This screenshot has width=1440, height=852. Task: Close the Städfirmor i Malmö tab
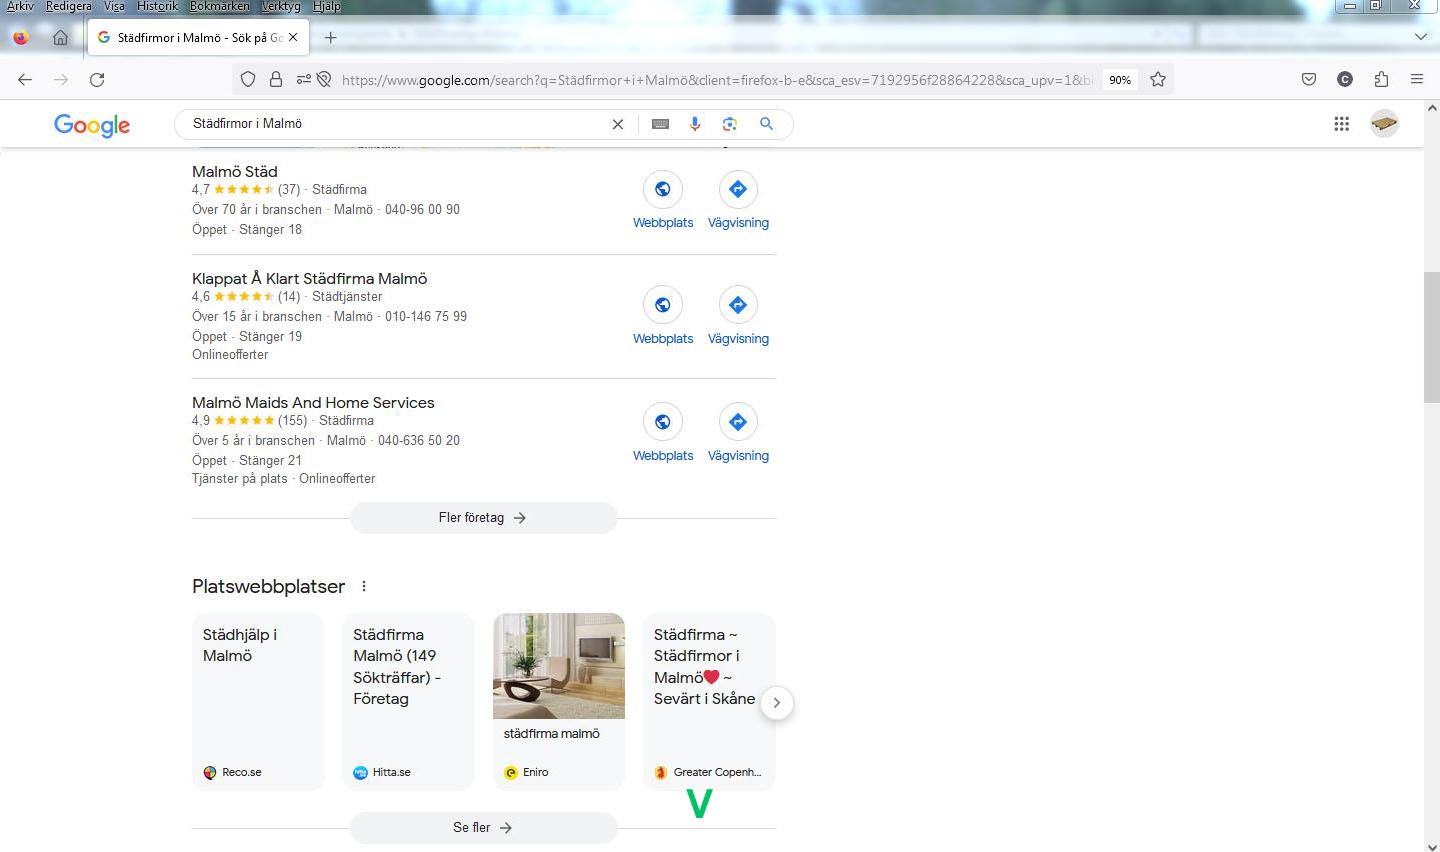click(x=293, y=38)
